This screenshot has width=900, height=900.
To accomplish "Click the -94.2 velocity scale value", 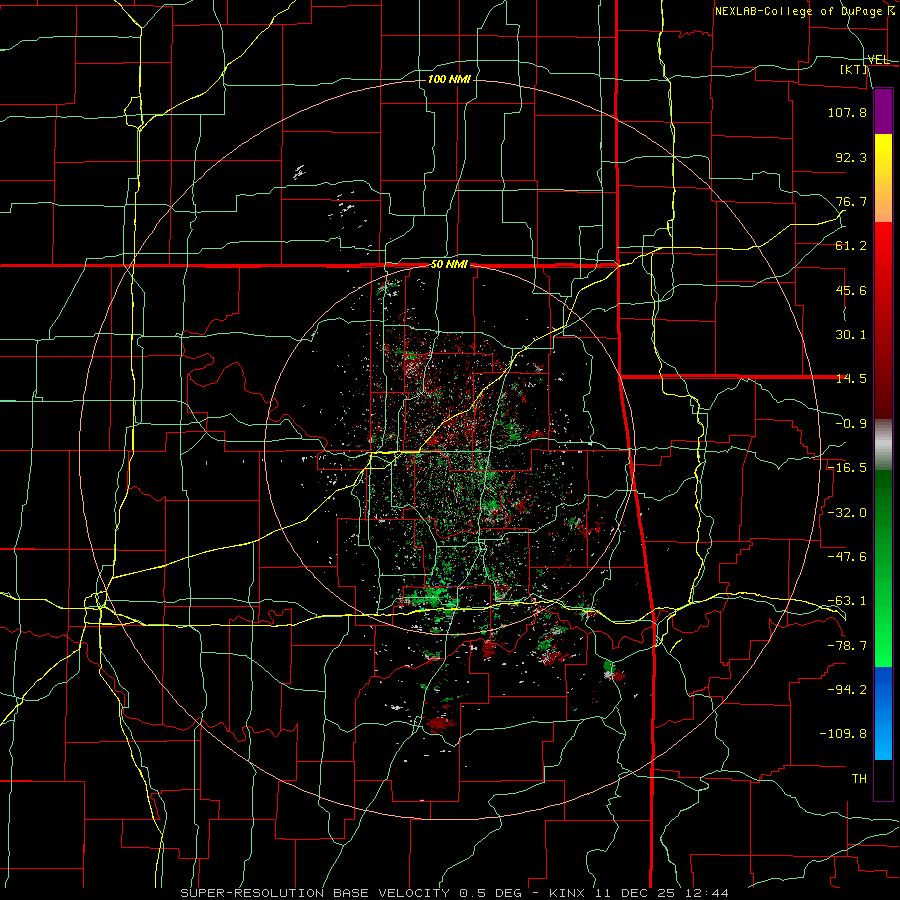I will (x=847, y=689).
